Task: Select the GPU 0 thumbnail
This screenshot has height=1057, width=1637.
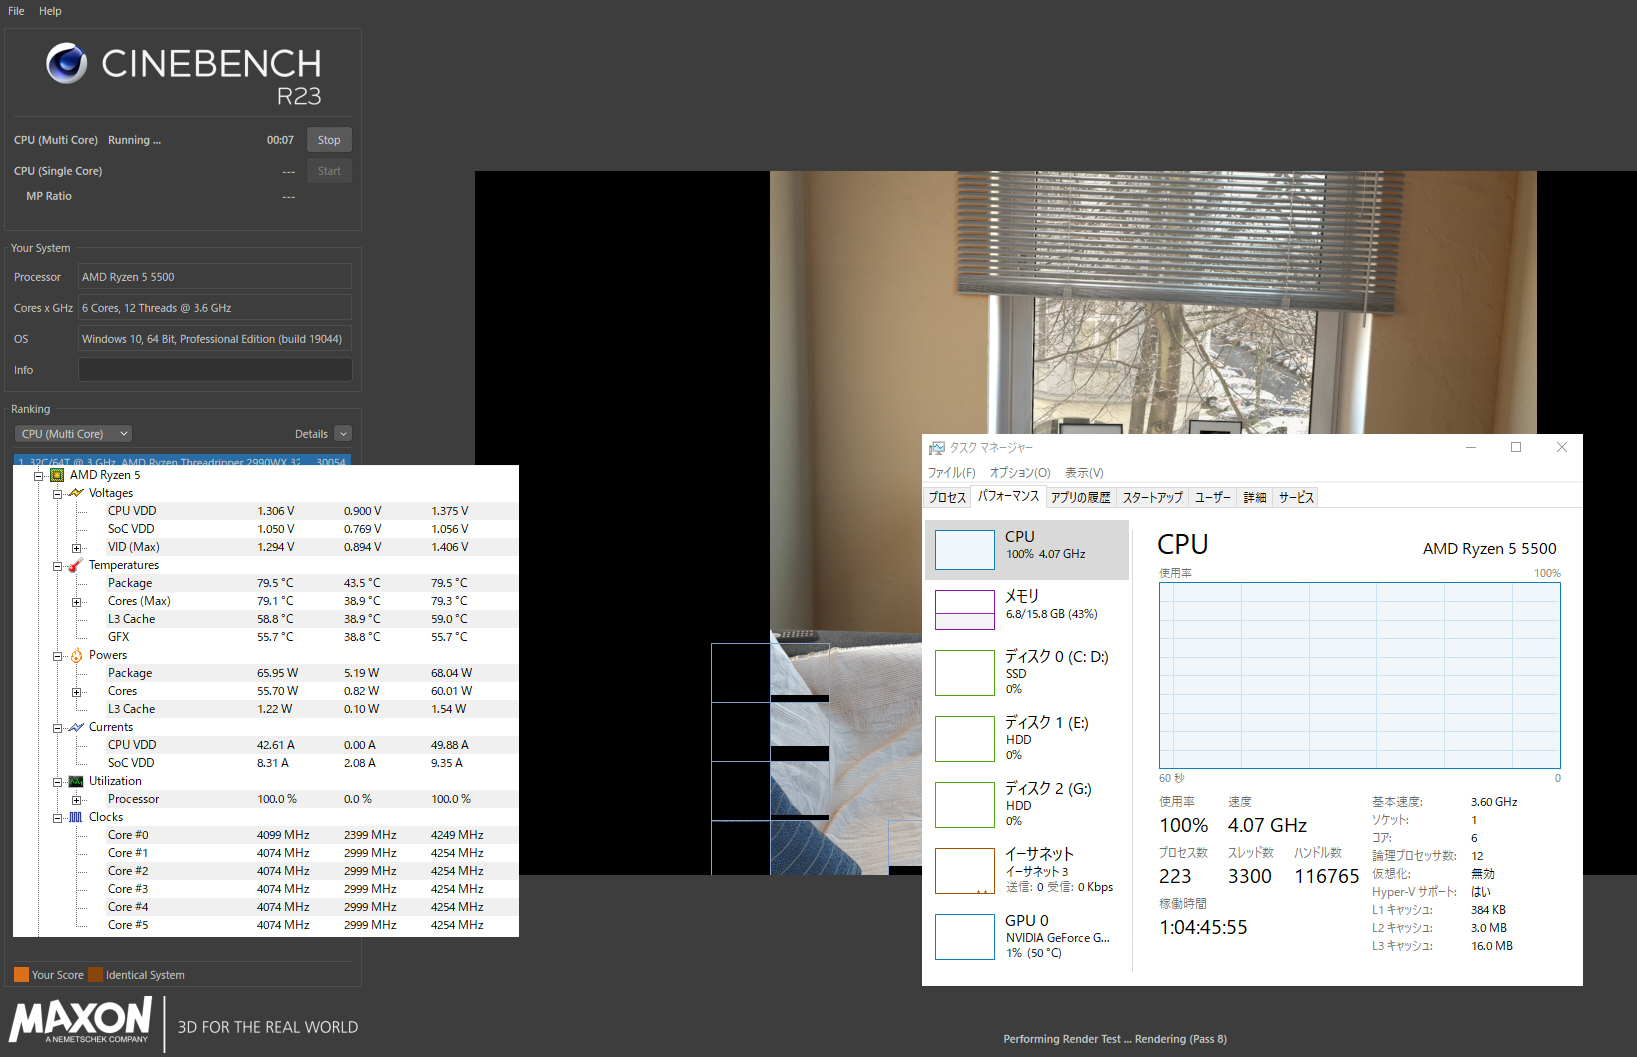Action: (964, 936)
